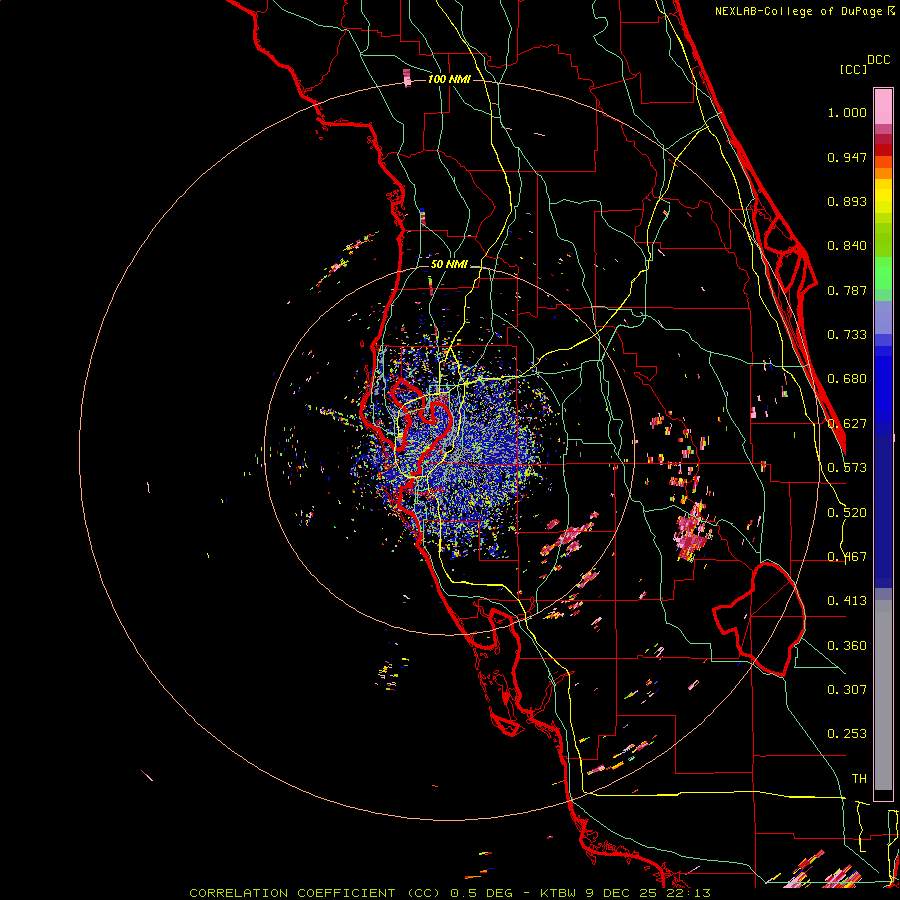
Task: Click the TH threshold label on legend
Action: 859,779
